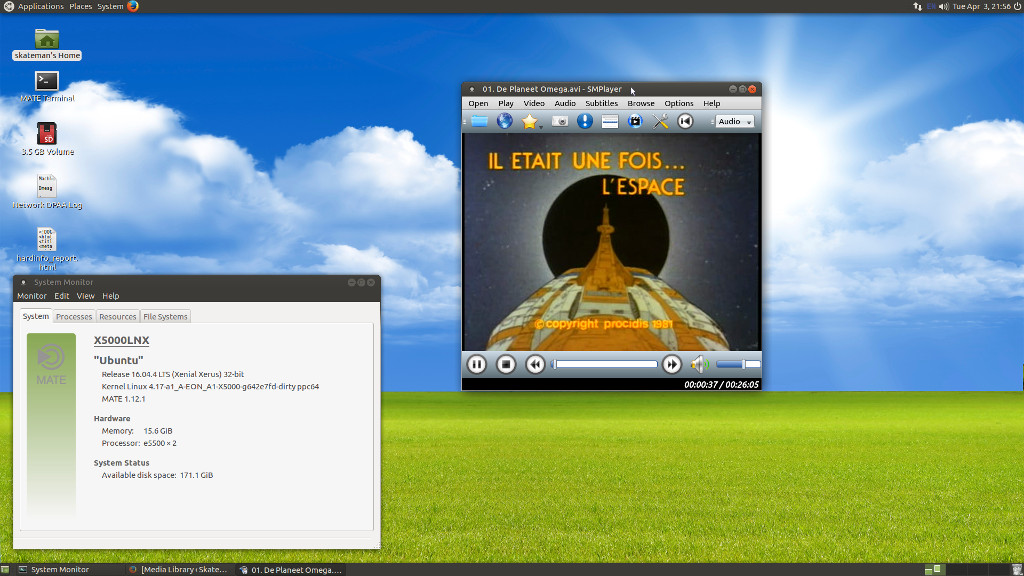Open the playlist icon in SMPlayer toolbar
The image size is (1024, 576).
tap(610, 121)
